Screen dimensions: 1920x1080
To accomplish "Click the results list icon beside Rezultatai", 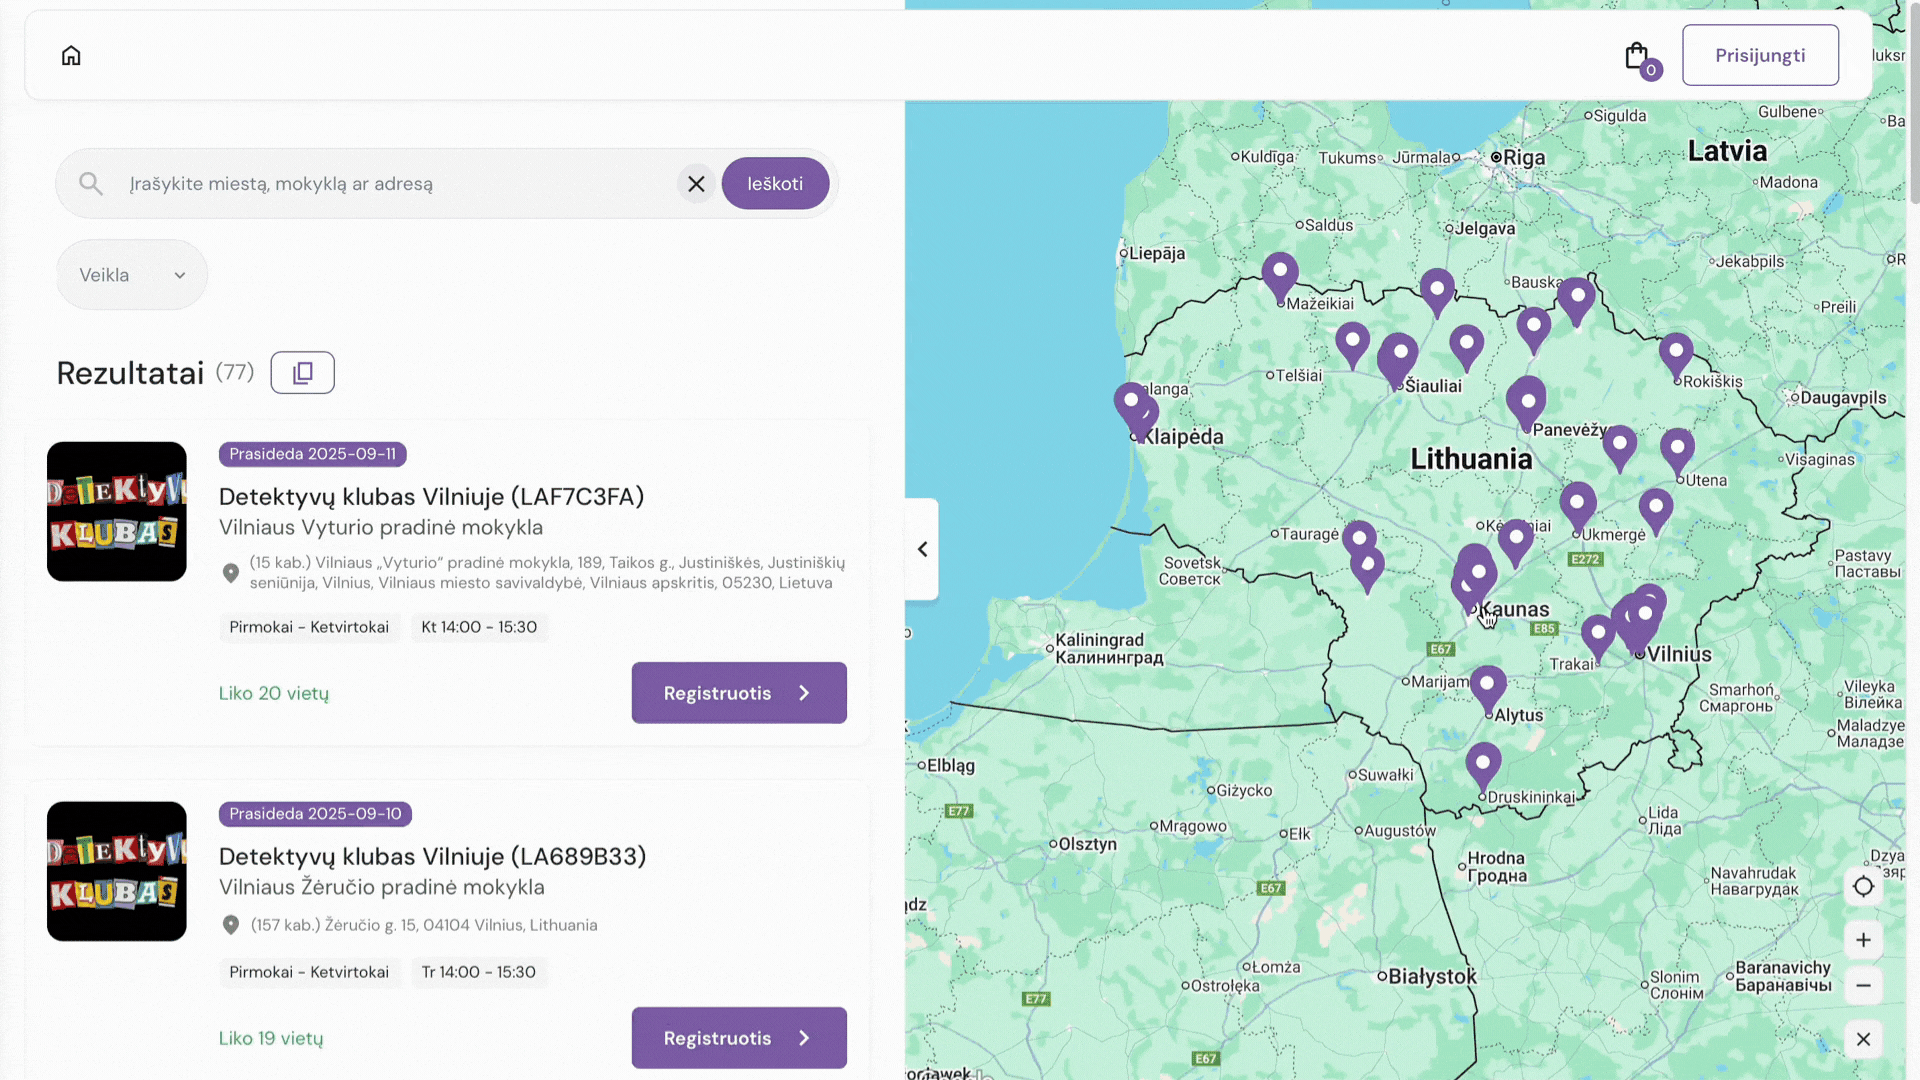I will pos(302,372).
